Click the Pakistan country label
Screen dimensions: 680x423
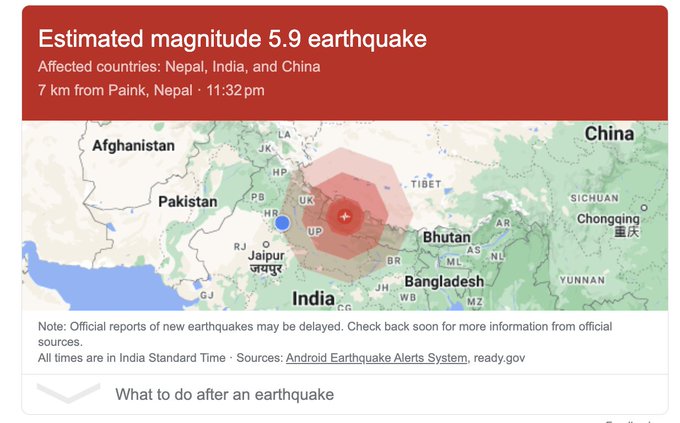188,202
